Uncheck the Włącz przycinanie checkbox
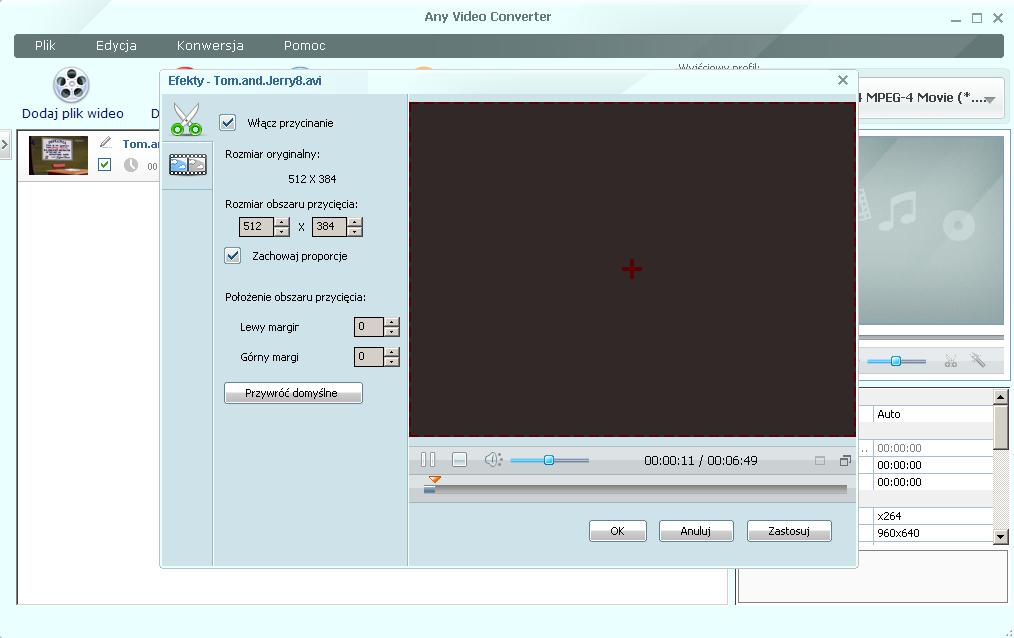The width and height of the screenshot is (1014, 638). 228,123
